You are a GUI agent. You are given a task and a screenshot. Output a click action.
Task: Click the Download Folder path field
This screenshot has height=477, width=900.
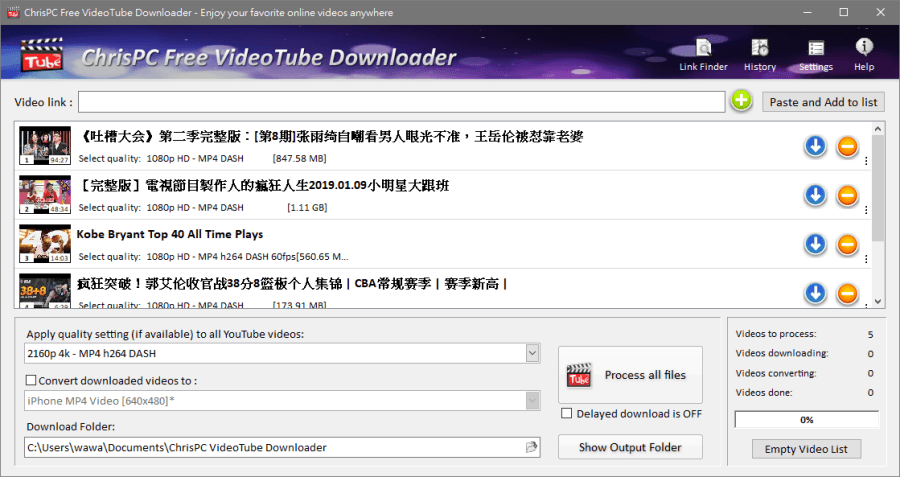point(282,447)
